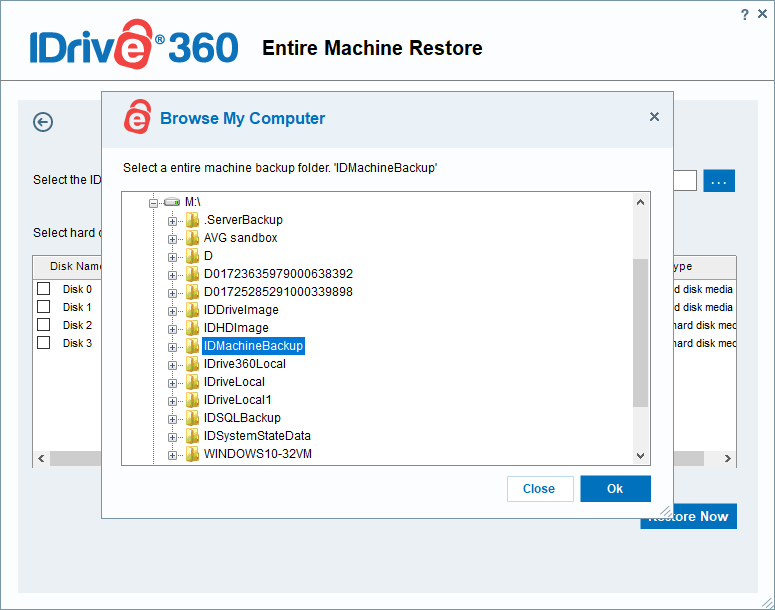The width and height of the screenshot is (775, 610).
Task: Click the WINDOWS10-32VM folder icon
Action: (192, 454)
